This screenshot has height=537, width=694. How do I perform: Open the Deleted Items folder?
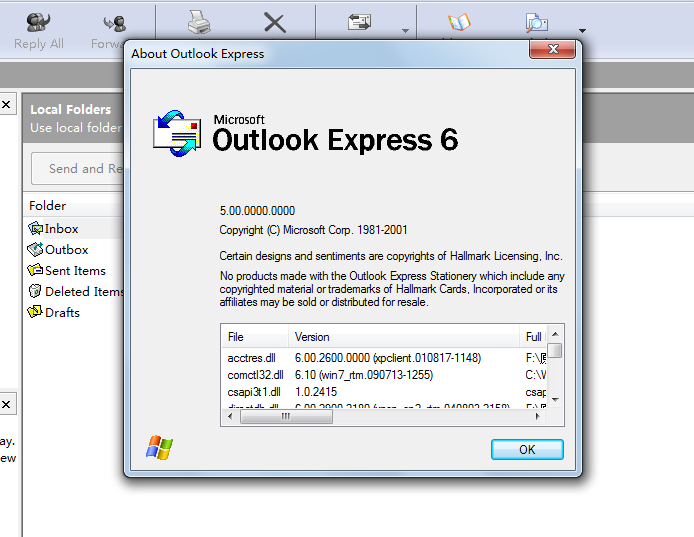[84, 291]
